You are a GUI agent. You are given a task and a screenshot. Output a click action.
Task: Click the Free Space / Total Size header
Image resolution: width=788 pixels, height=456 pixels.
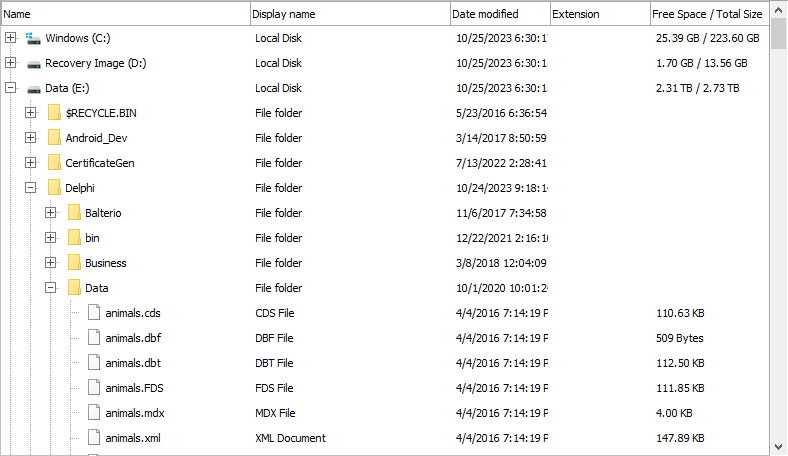coord(709,14)
